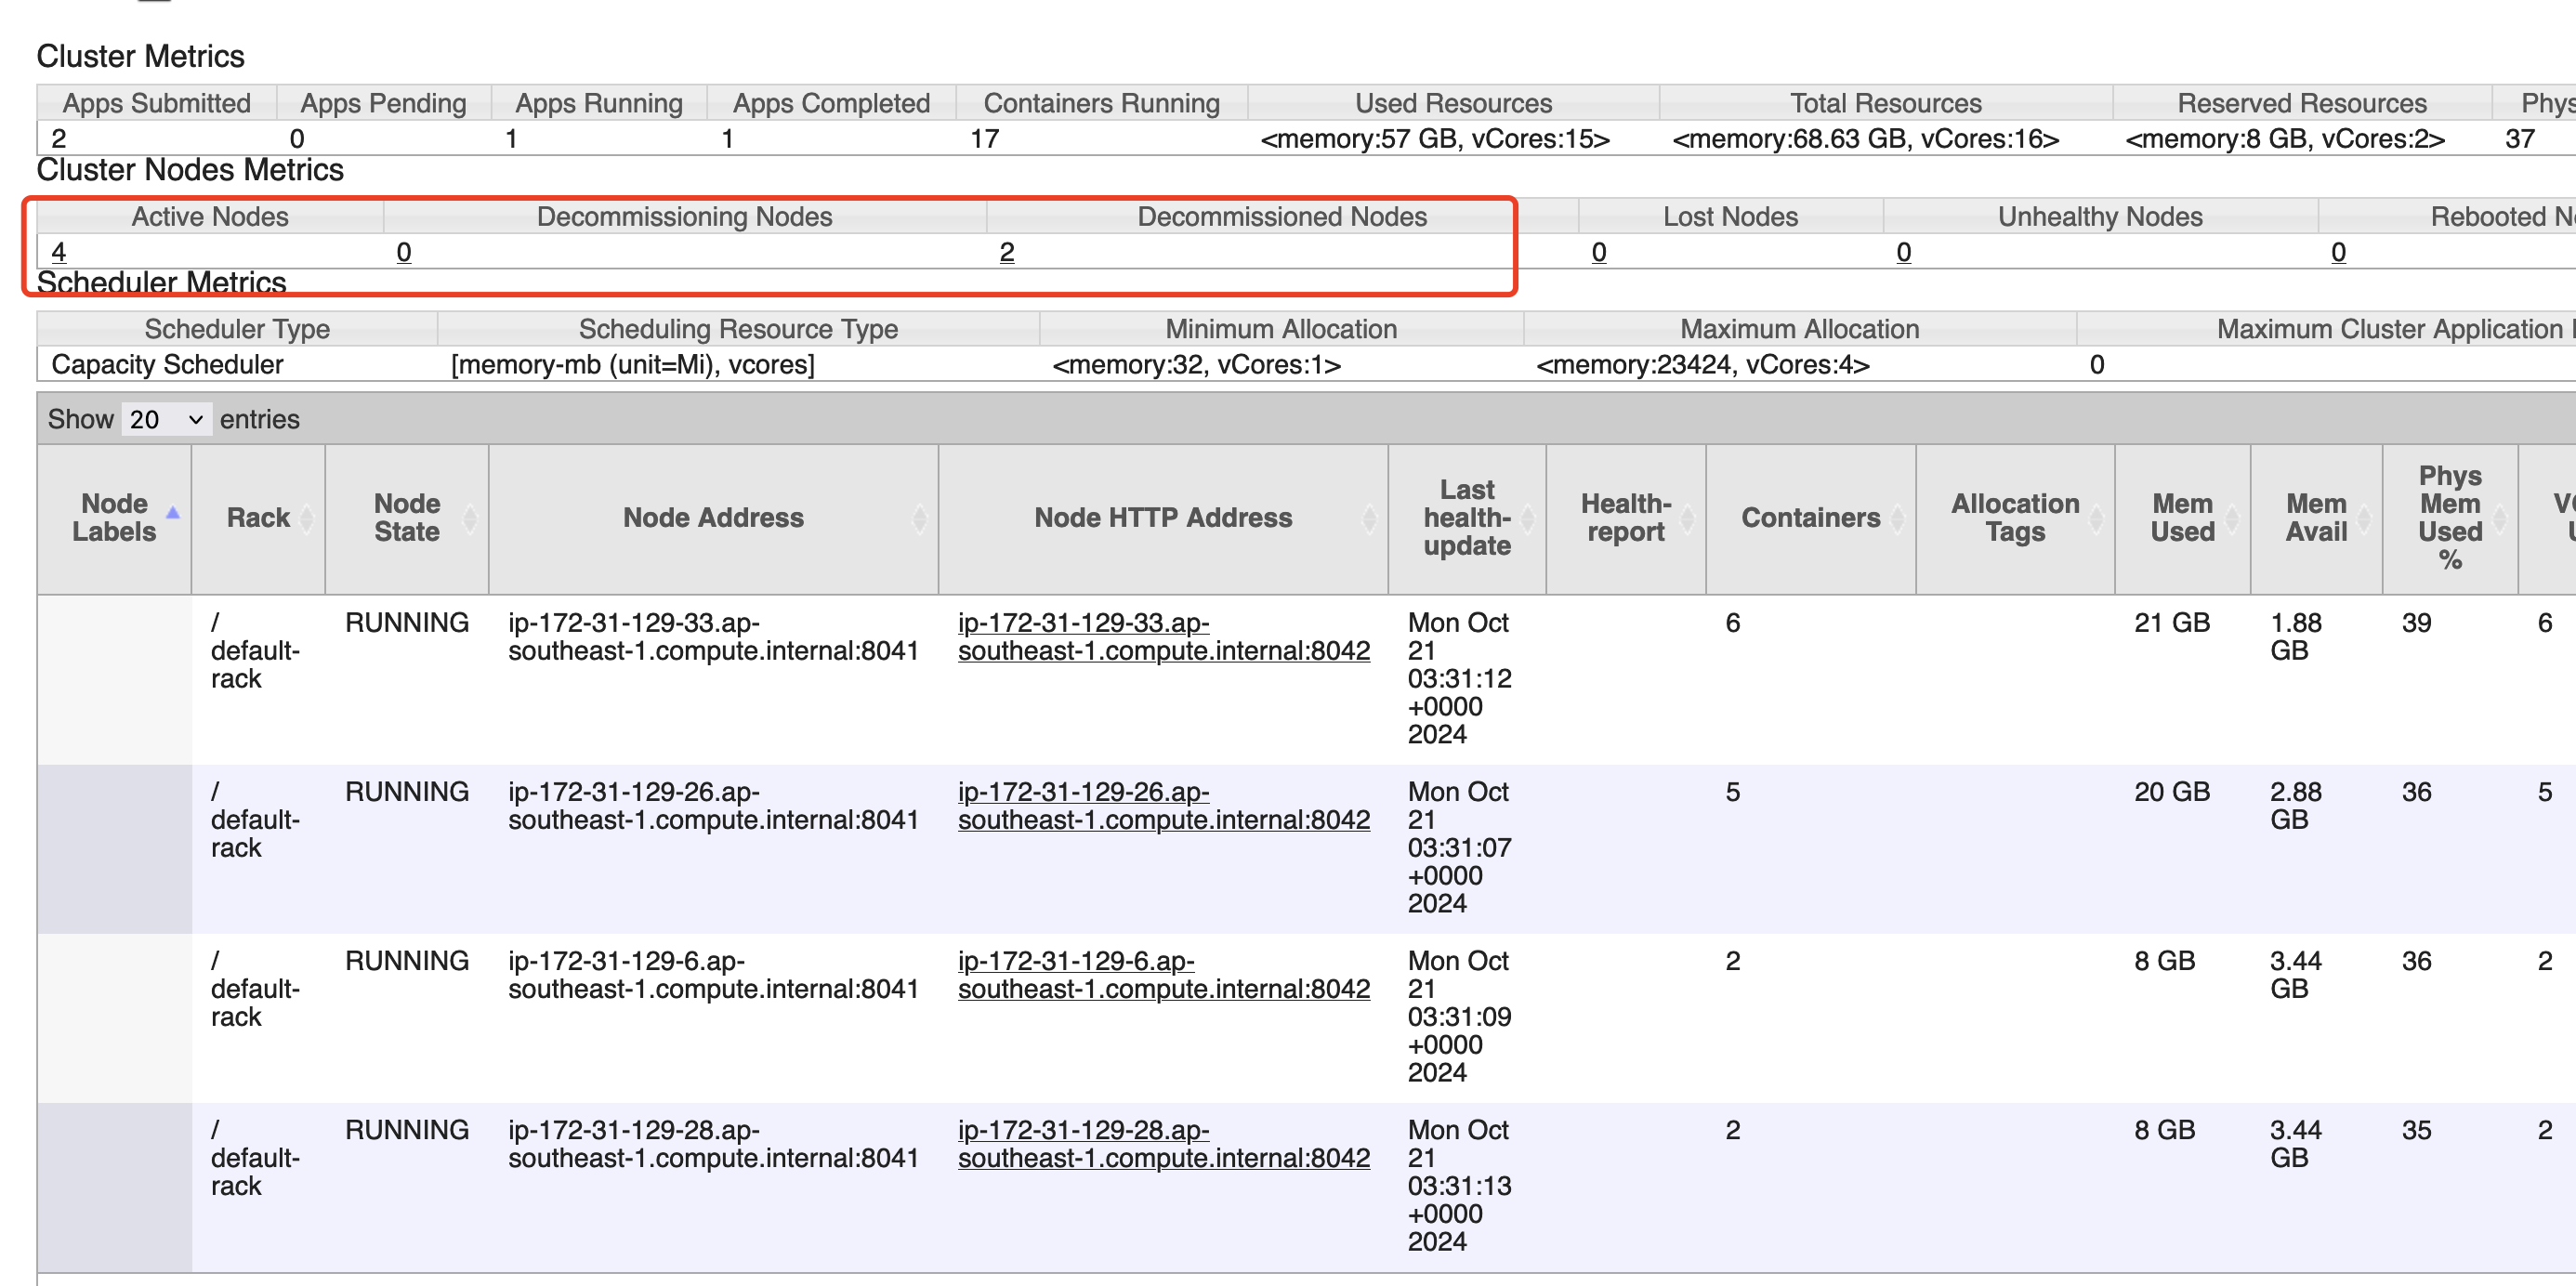This screenshot has width=2576, height=1286.
Task: Click the Decommissioning Nodes count link
Action: pyautogui.click(x=403, y=252)
